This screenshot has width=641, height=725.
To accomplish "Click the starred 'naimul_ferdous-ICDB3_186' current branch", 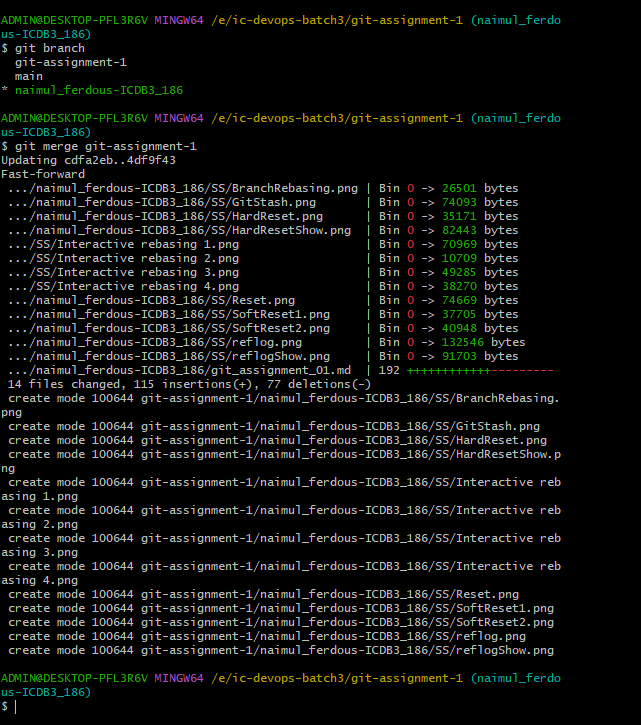I will pos(99,90).
